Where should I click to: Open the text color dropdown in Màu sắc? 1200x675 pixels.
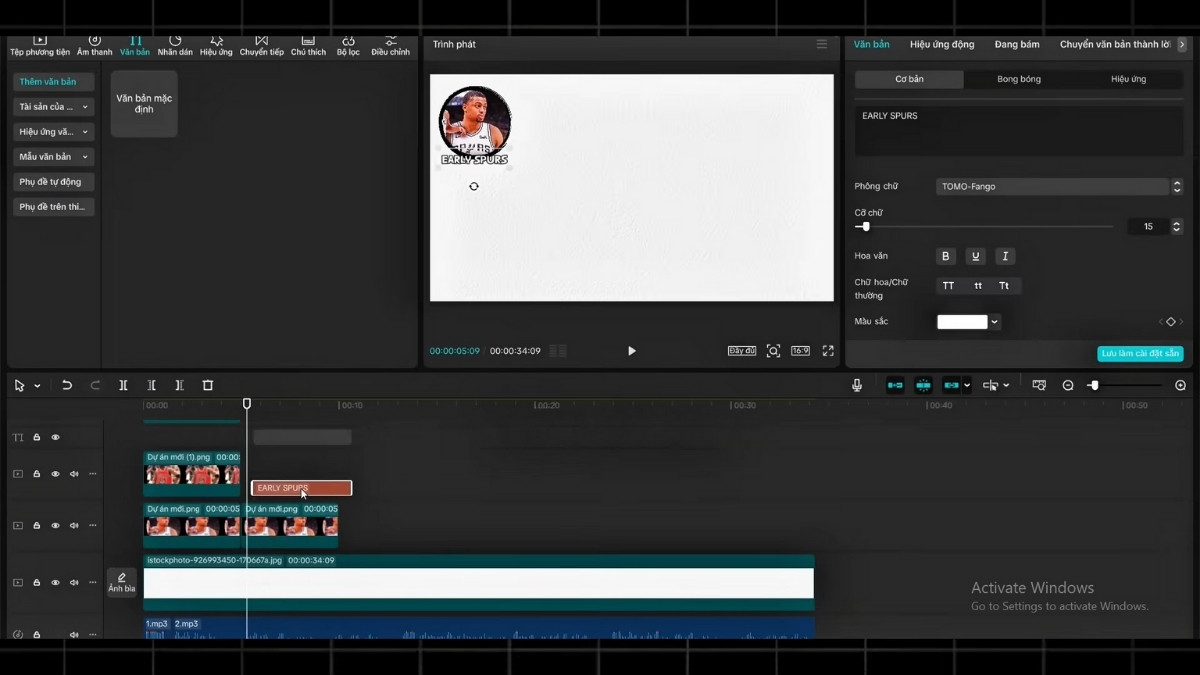coord(994,321)
